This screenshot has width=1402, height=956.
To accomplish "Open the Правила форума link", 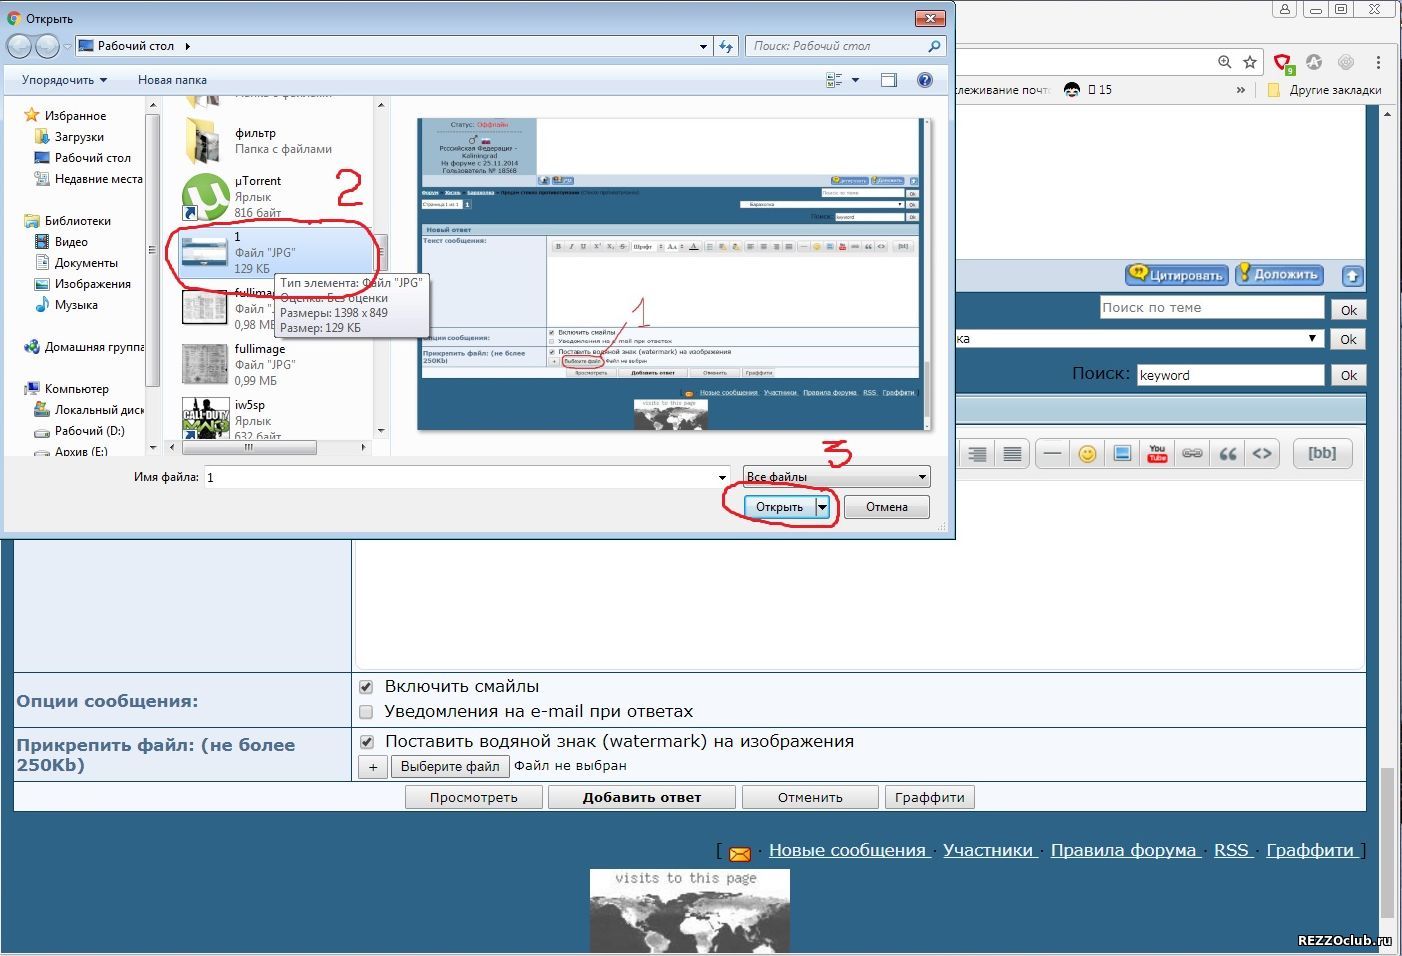I will pyautogui.click(x=1123, y=850).
